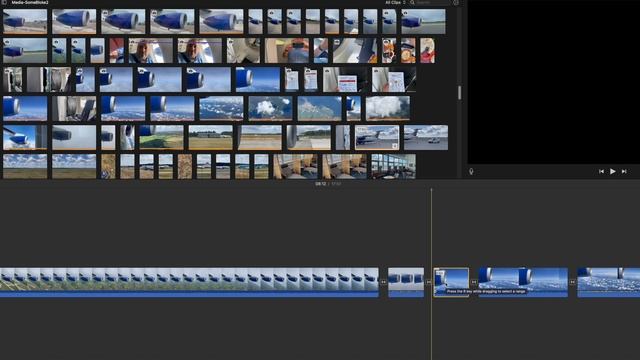Image resolution: width=640 pixels, height=360 pixels.
Task: Select the red seat thumbnail in browser
Action: pyautogui.click(x=116, y=51)
